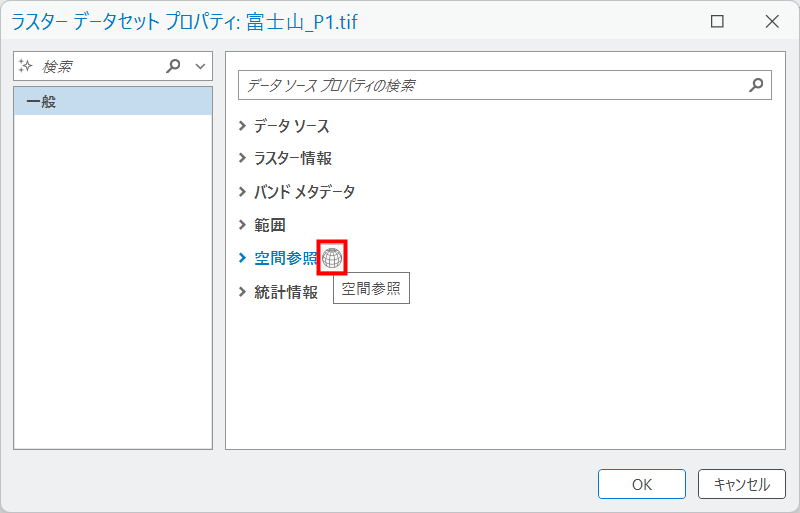Click the データ ソース heading text
Image resolution: width=800 pixels, height=513 pixels.
(291, 126)
